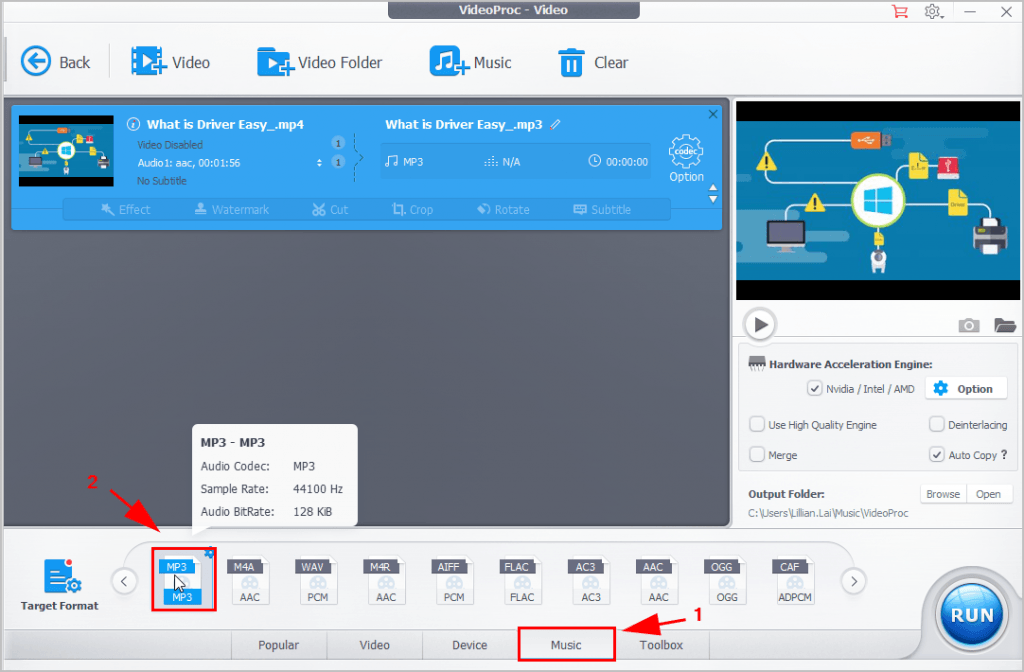The height and width of the screenshot is (672, 1024).
Task: Show previous format profiles
Action: 124,581
